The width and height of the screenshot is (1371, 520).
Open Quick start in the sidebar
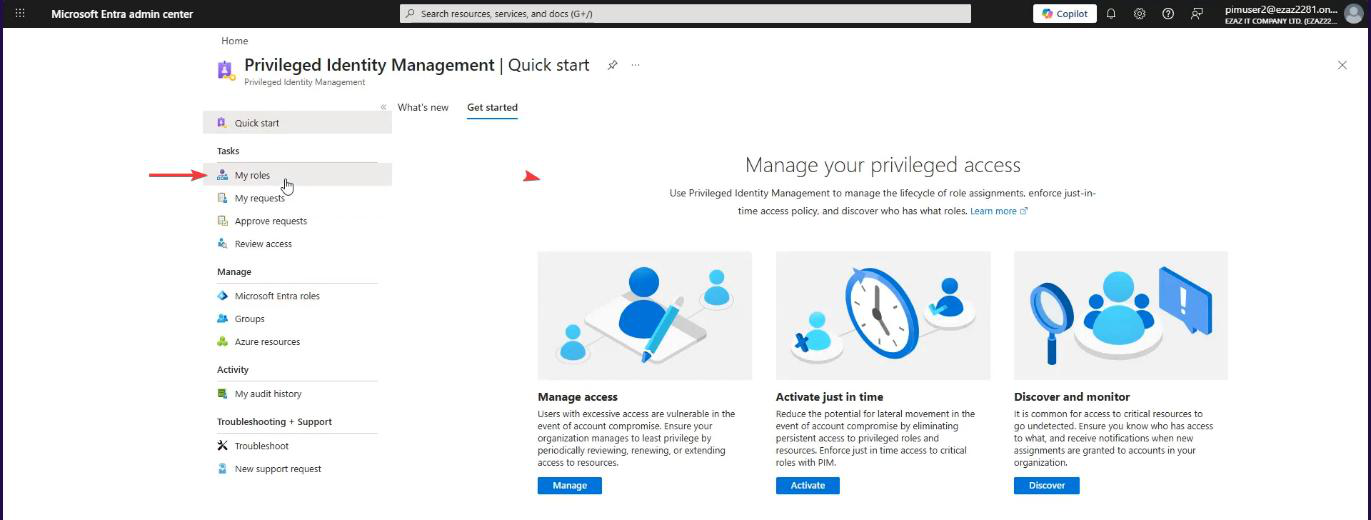pyautogui.click(x=297, y=123)
